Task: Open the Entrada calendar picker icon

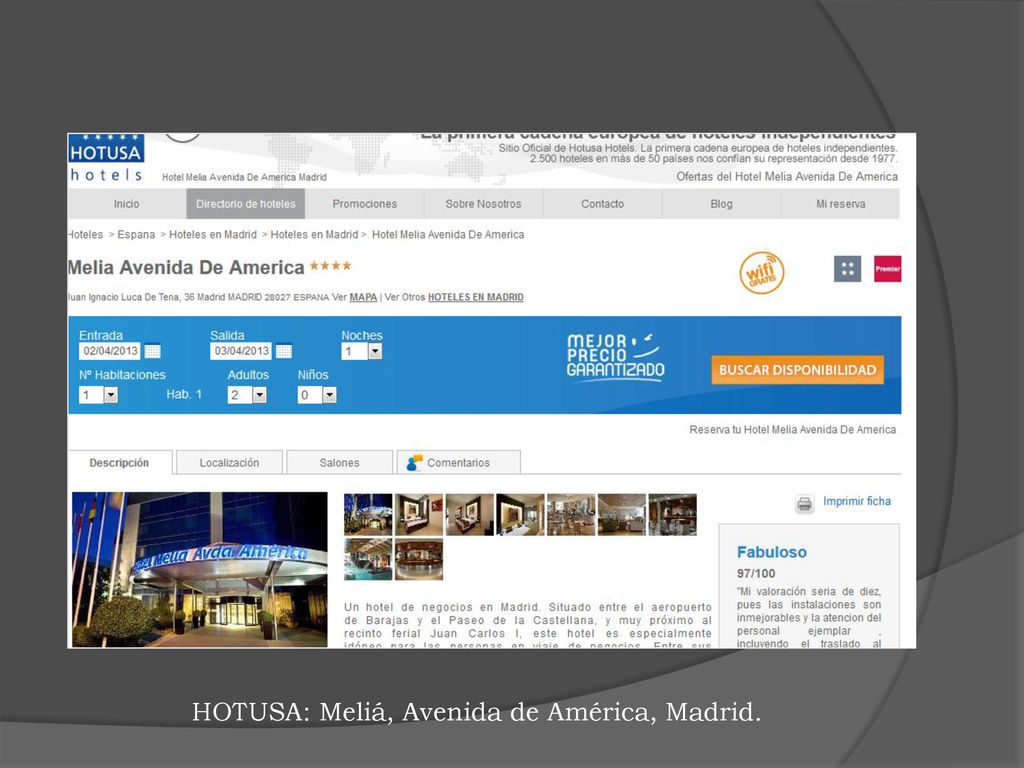Action: coord(152,351)
